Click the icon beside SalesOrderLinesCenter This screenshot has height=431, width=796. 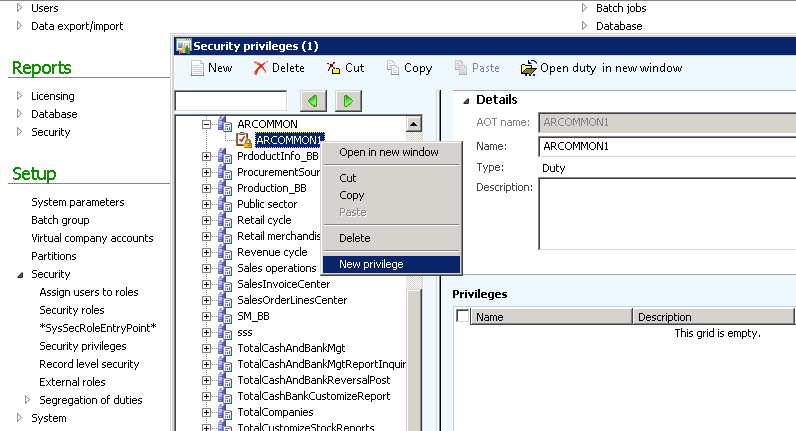coord(225,300)
